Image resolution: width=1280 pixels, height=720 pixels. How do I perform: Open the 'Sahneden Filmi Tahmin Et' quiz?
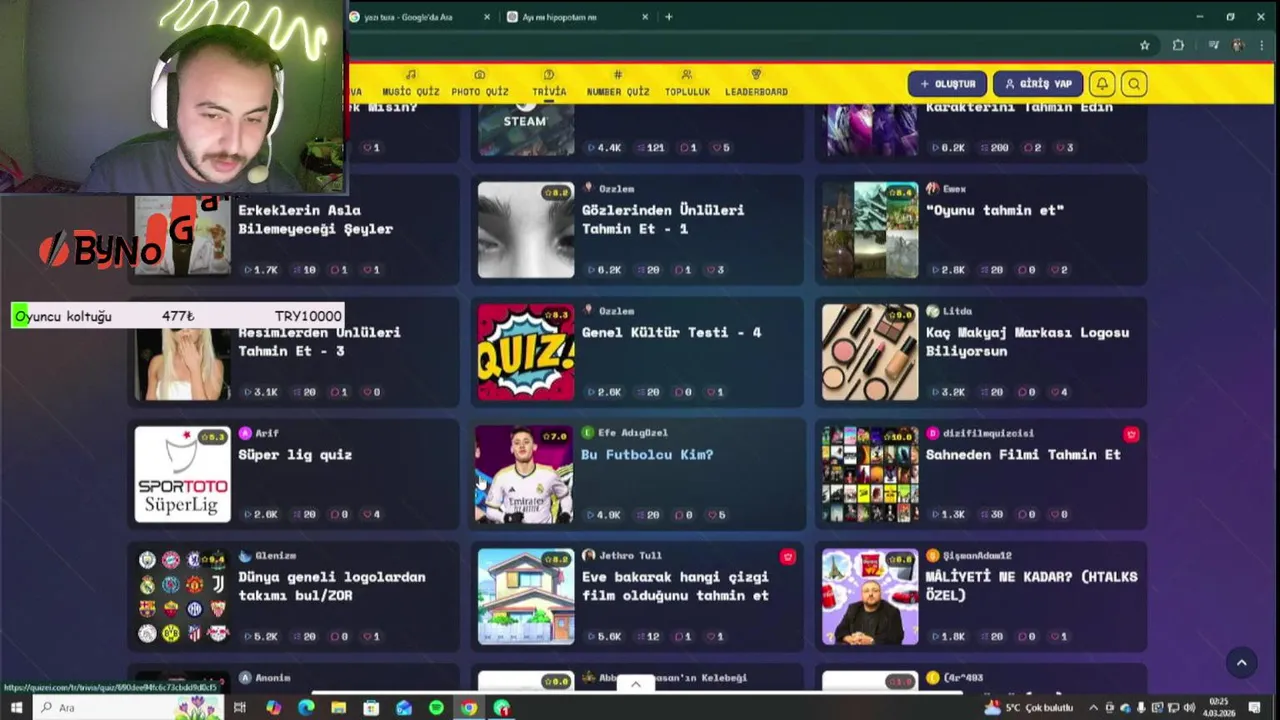point(1023,454)
